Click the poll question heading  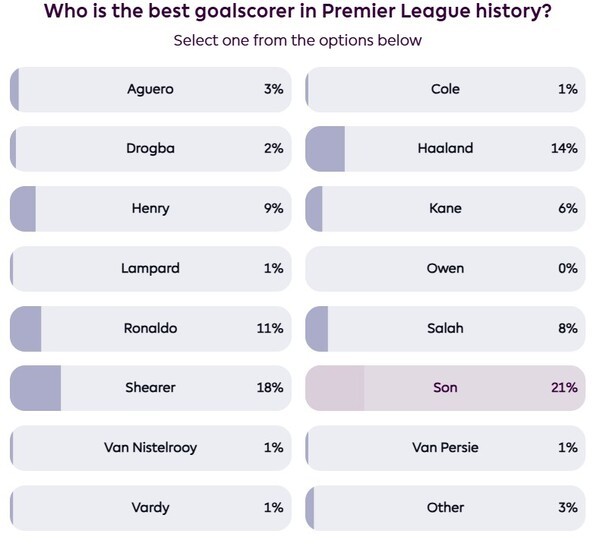pos(299,13)
